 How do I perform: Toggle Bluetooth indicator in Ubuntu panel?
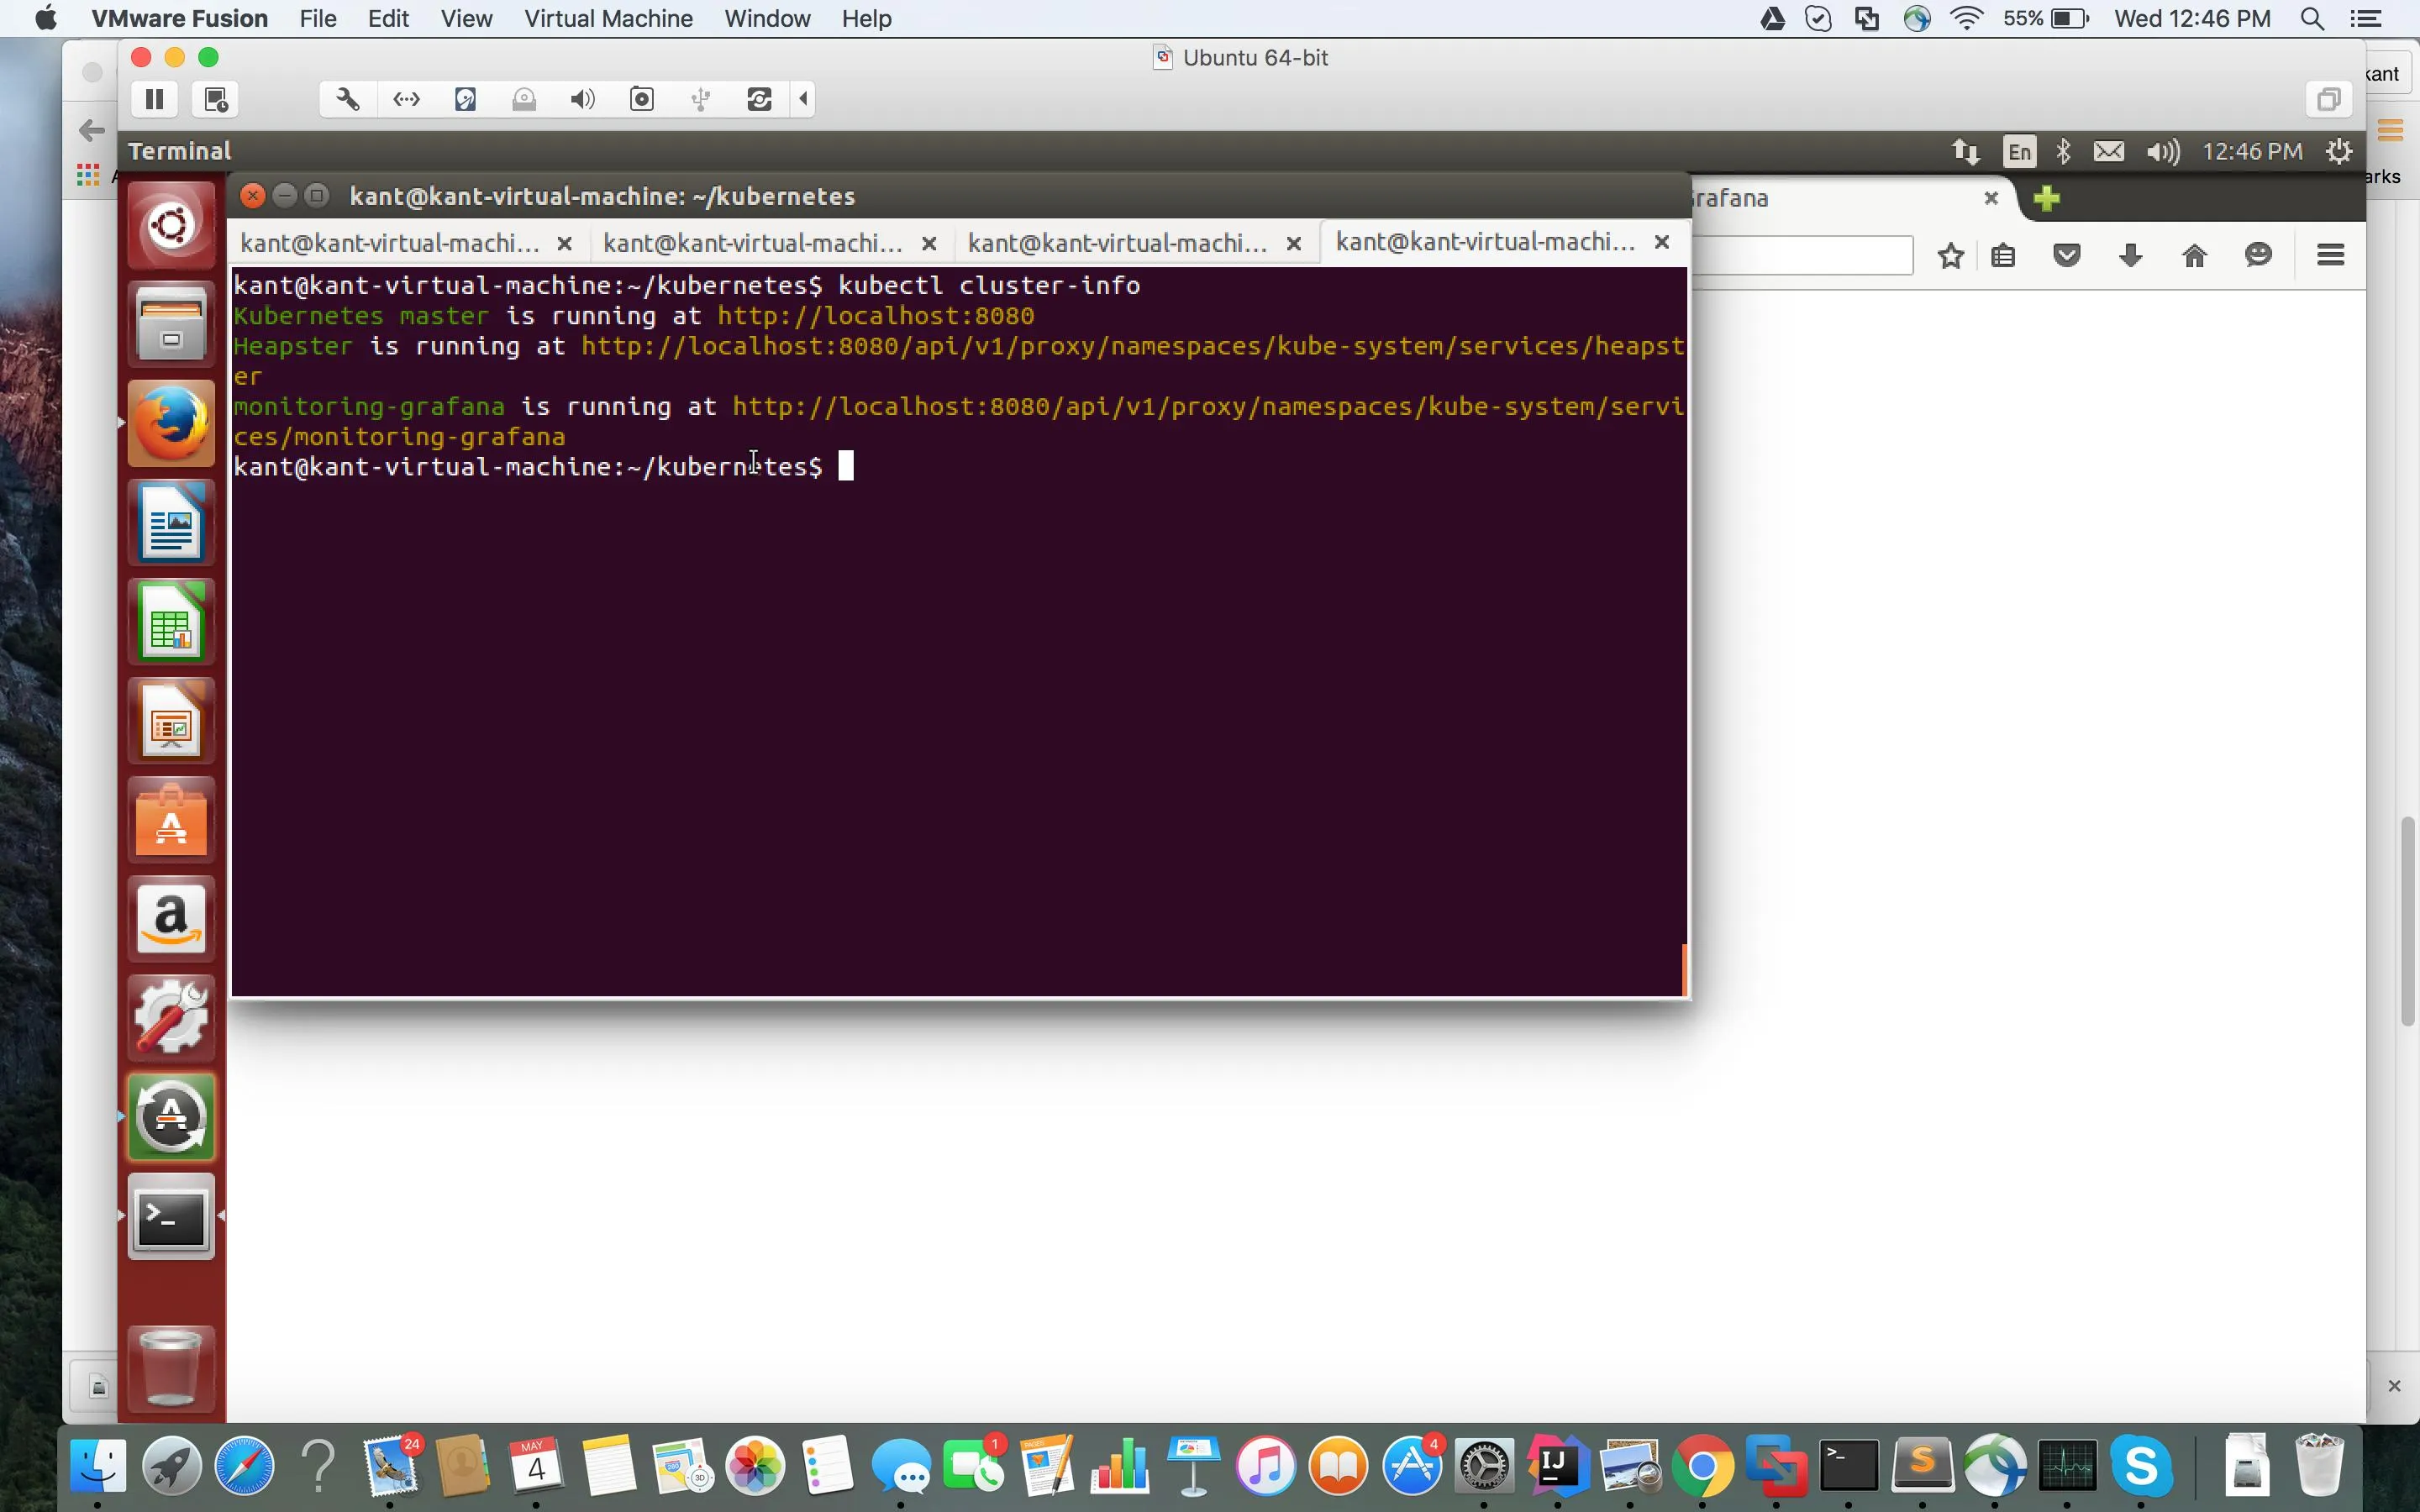click(2063, 151)
